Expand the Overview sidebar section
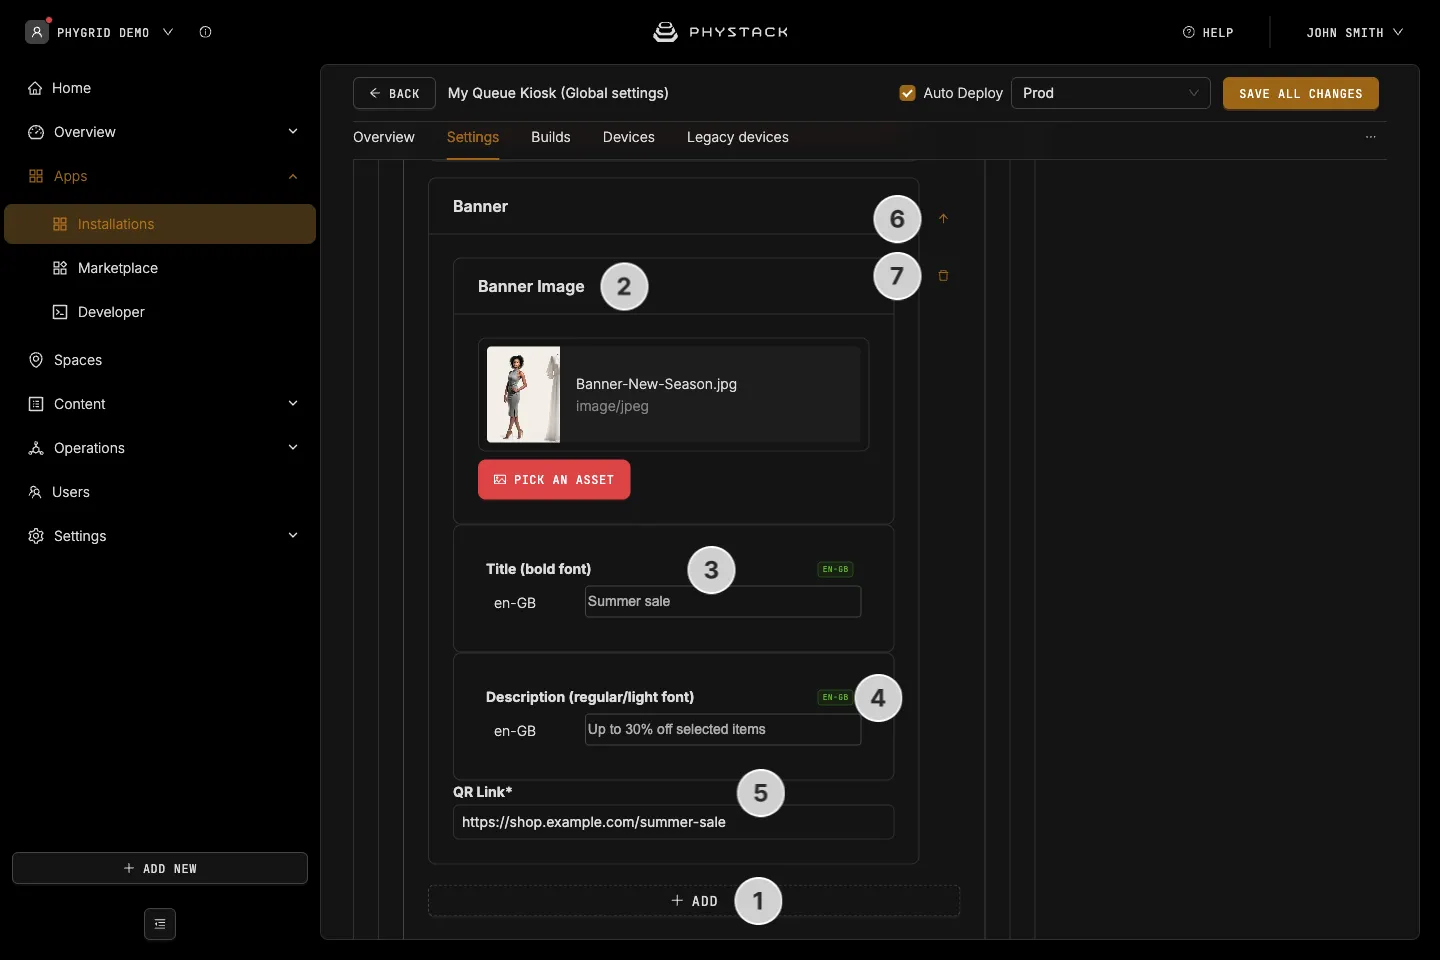Image resolution: width=1440 pixels, height=960 pixels. point(160,132)
